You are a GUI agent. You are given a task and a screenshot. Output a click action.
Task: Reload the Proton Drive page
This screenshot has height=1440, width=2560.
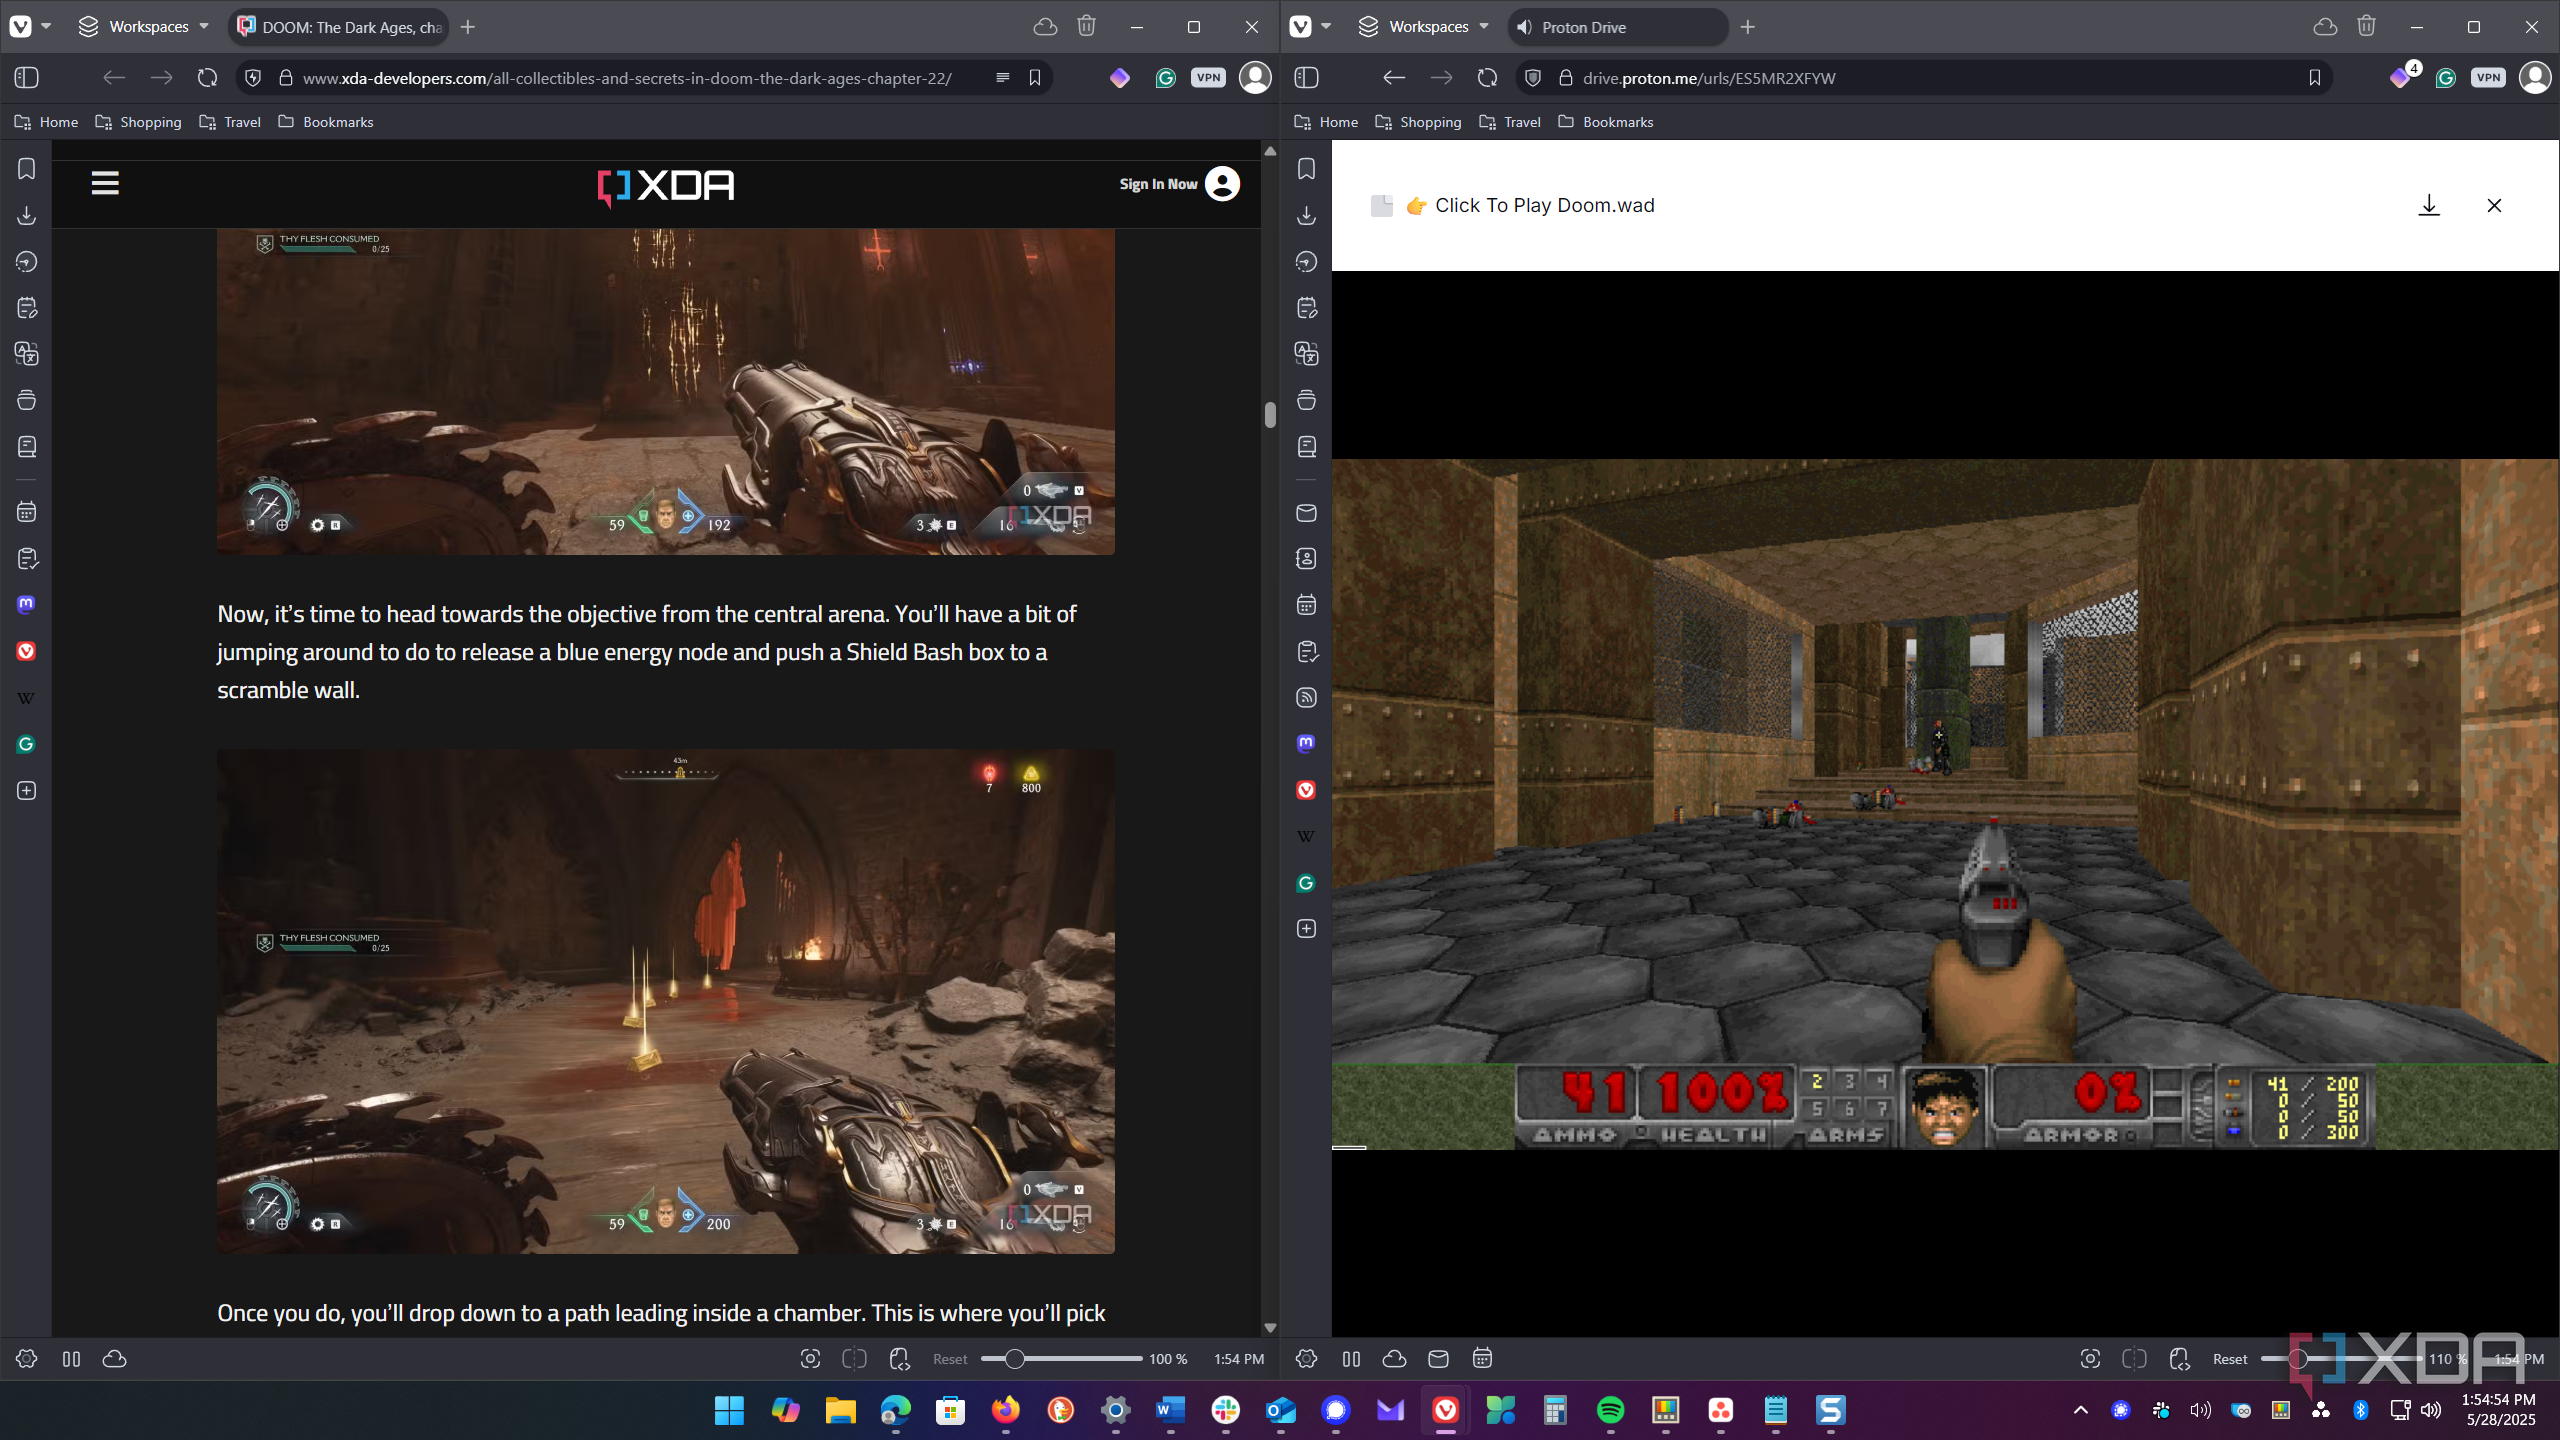coord(1487,78)
